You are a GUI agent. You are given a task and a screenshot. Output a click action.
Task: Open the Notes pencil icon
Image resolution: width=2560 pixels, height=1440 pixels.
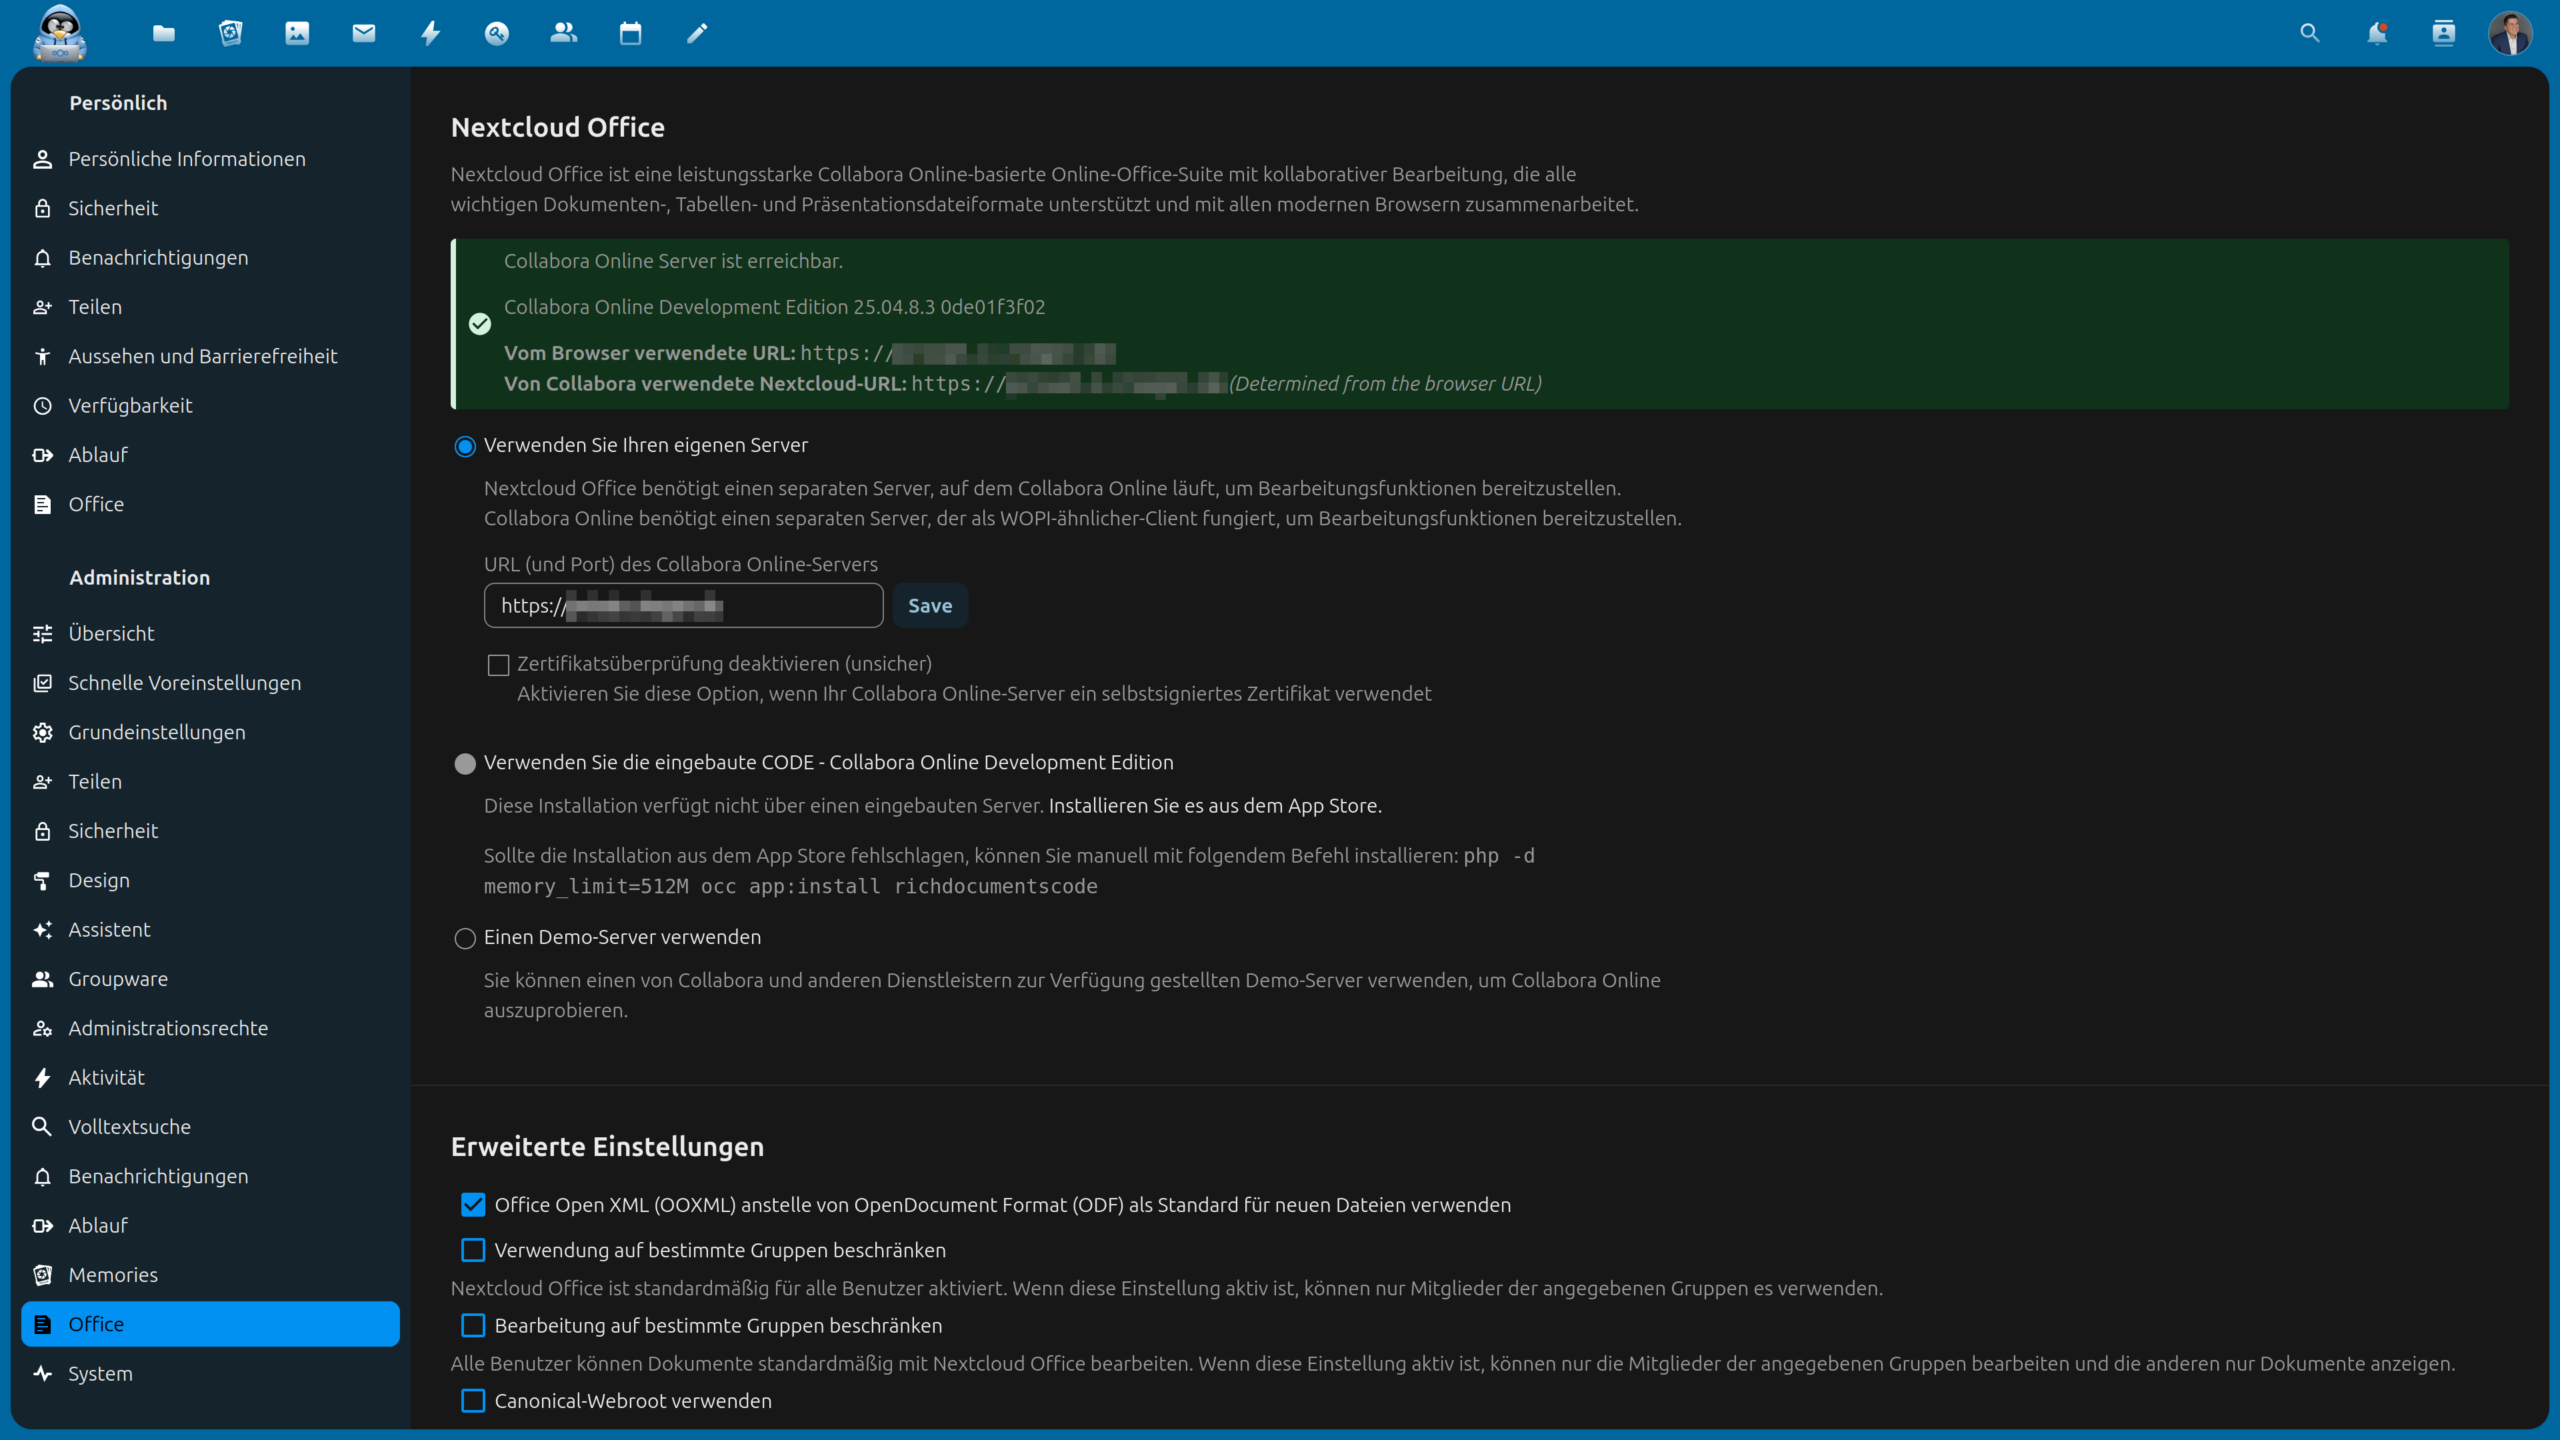(x=697, y=33)
